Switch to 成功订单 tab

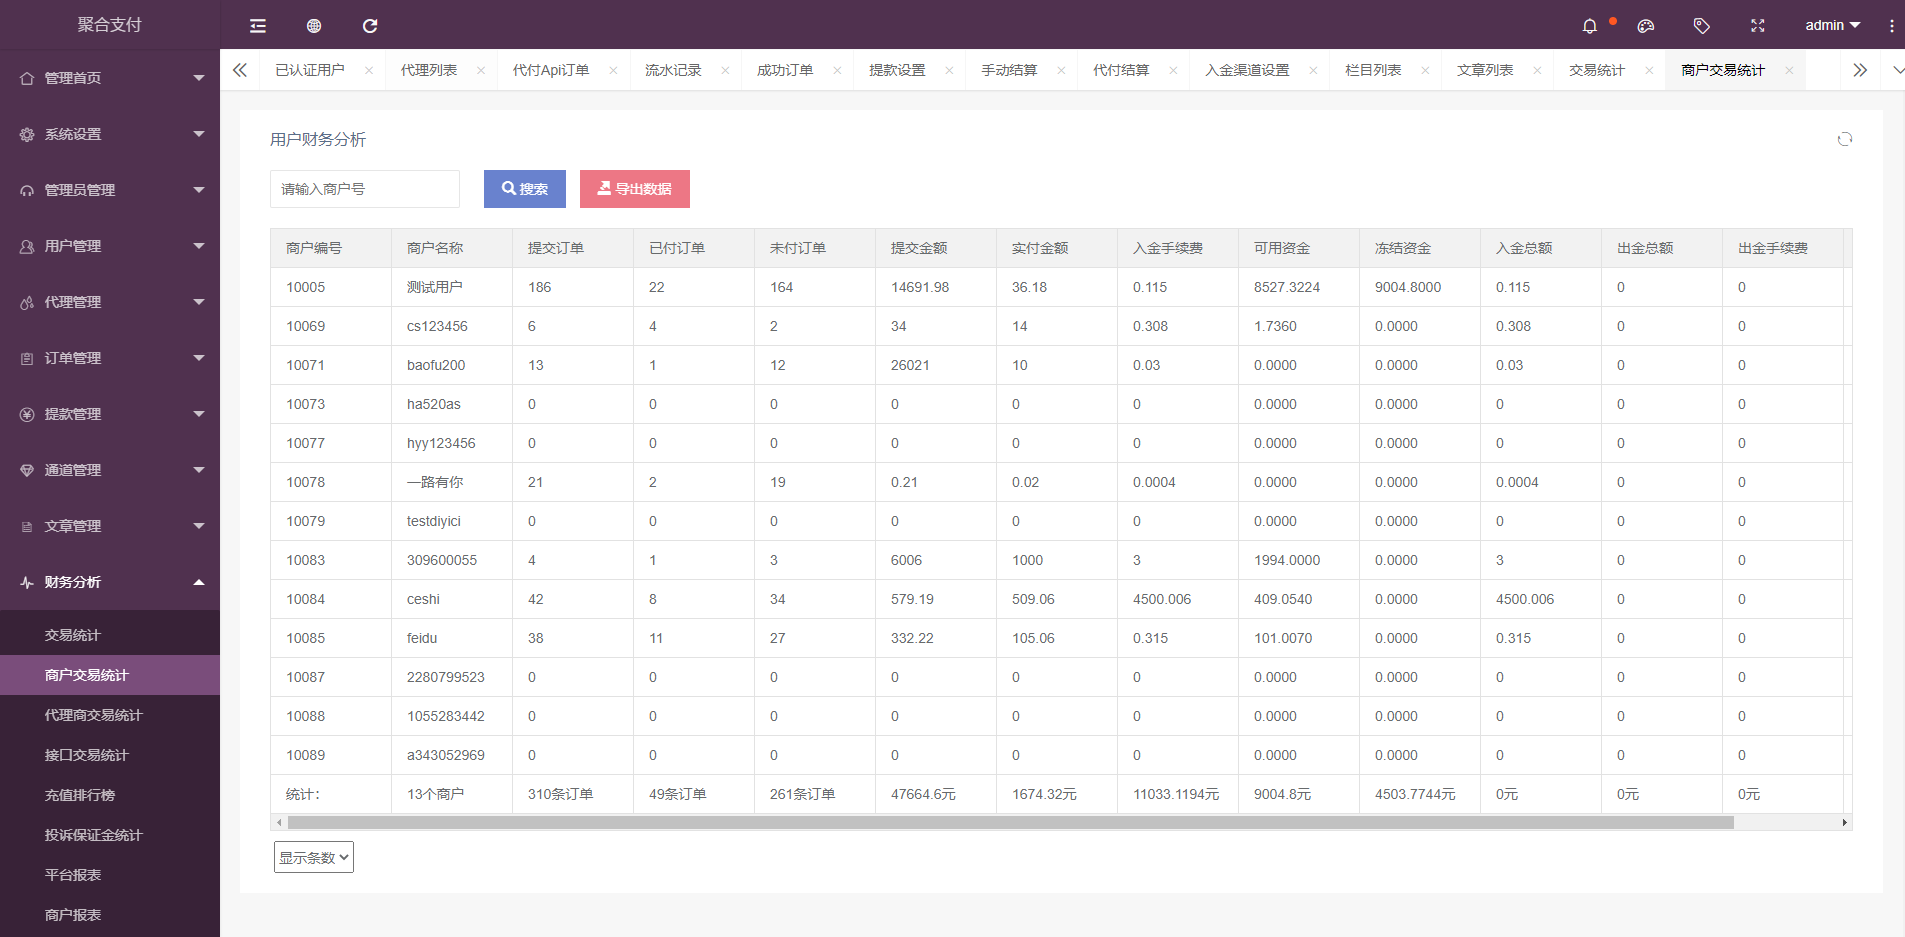[x=785, y=70]
